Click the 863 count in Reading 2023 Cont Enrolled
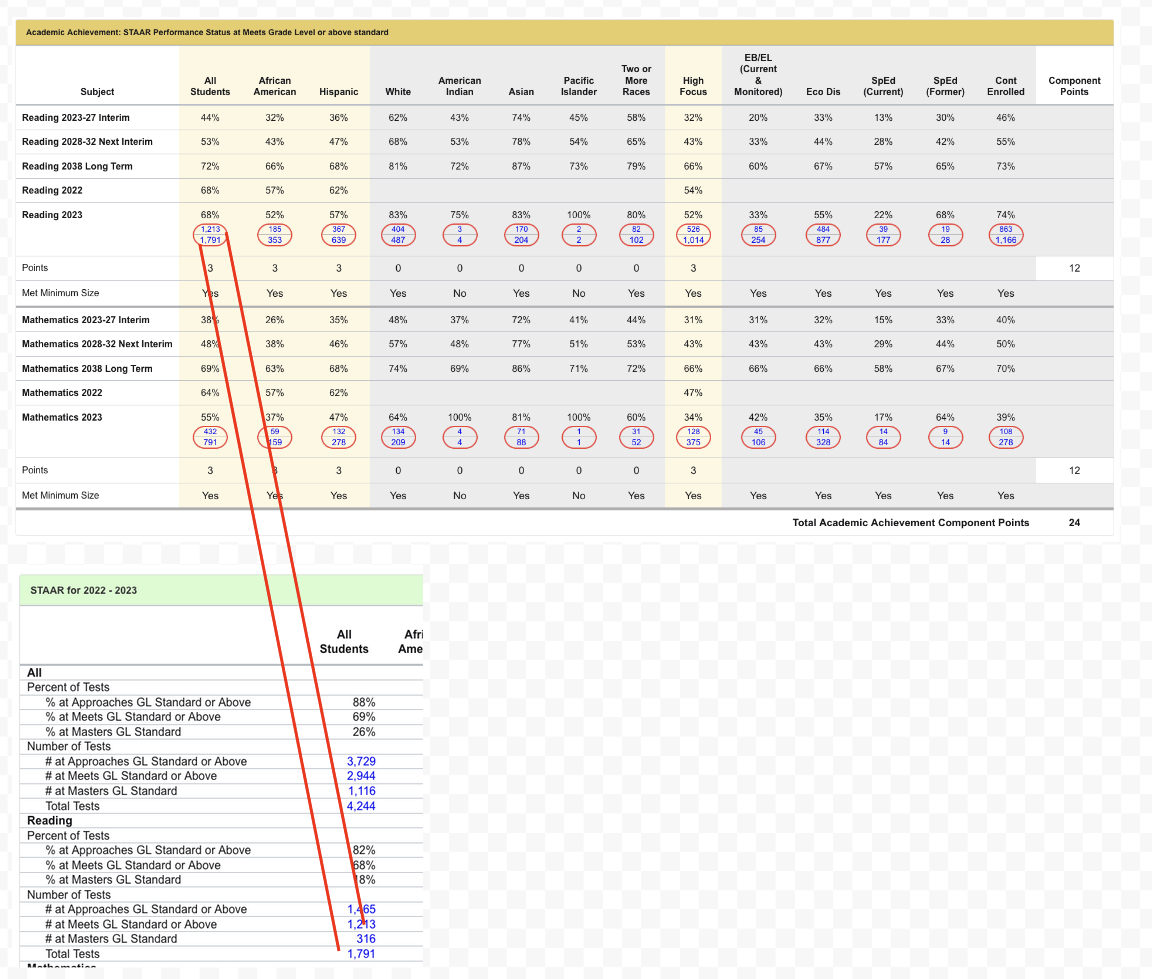The image size is (1152, 979). click(x=1006, y=229)
